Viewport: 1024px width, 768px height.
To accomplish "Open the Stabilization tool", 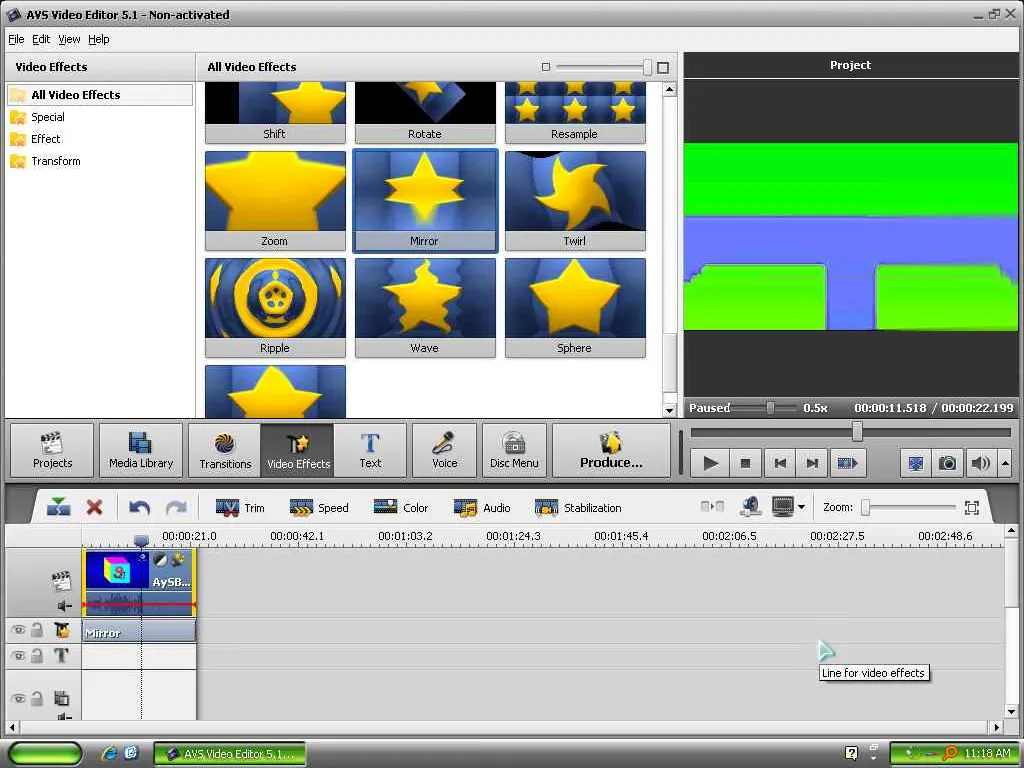I will coord(578,507).
